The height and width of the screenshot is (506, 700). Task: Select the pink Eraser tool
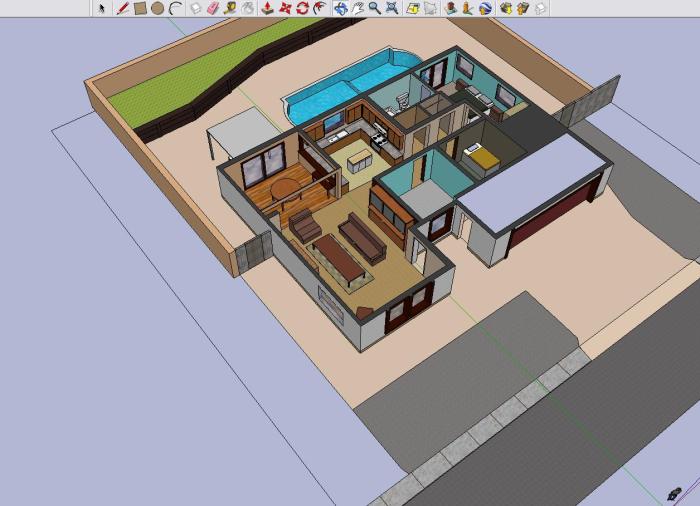click(212, 8)
